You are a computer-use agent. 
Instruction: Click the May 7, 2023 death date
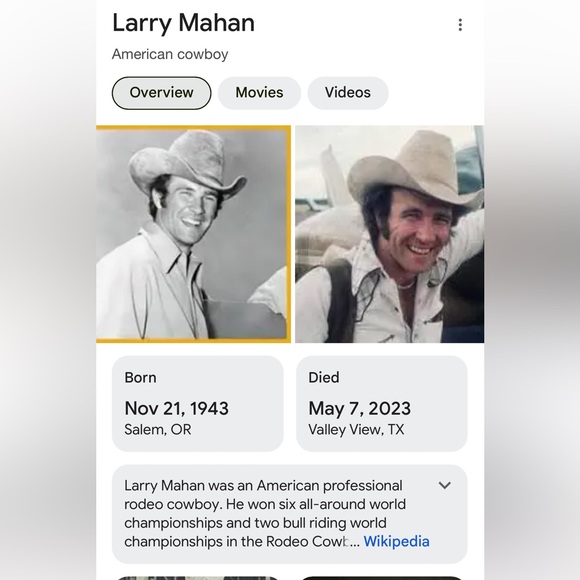click(360, 408)
